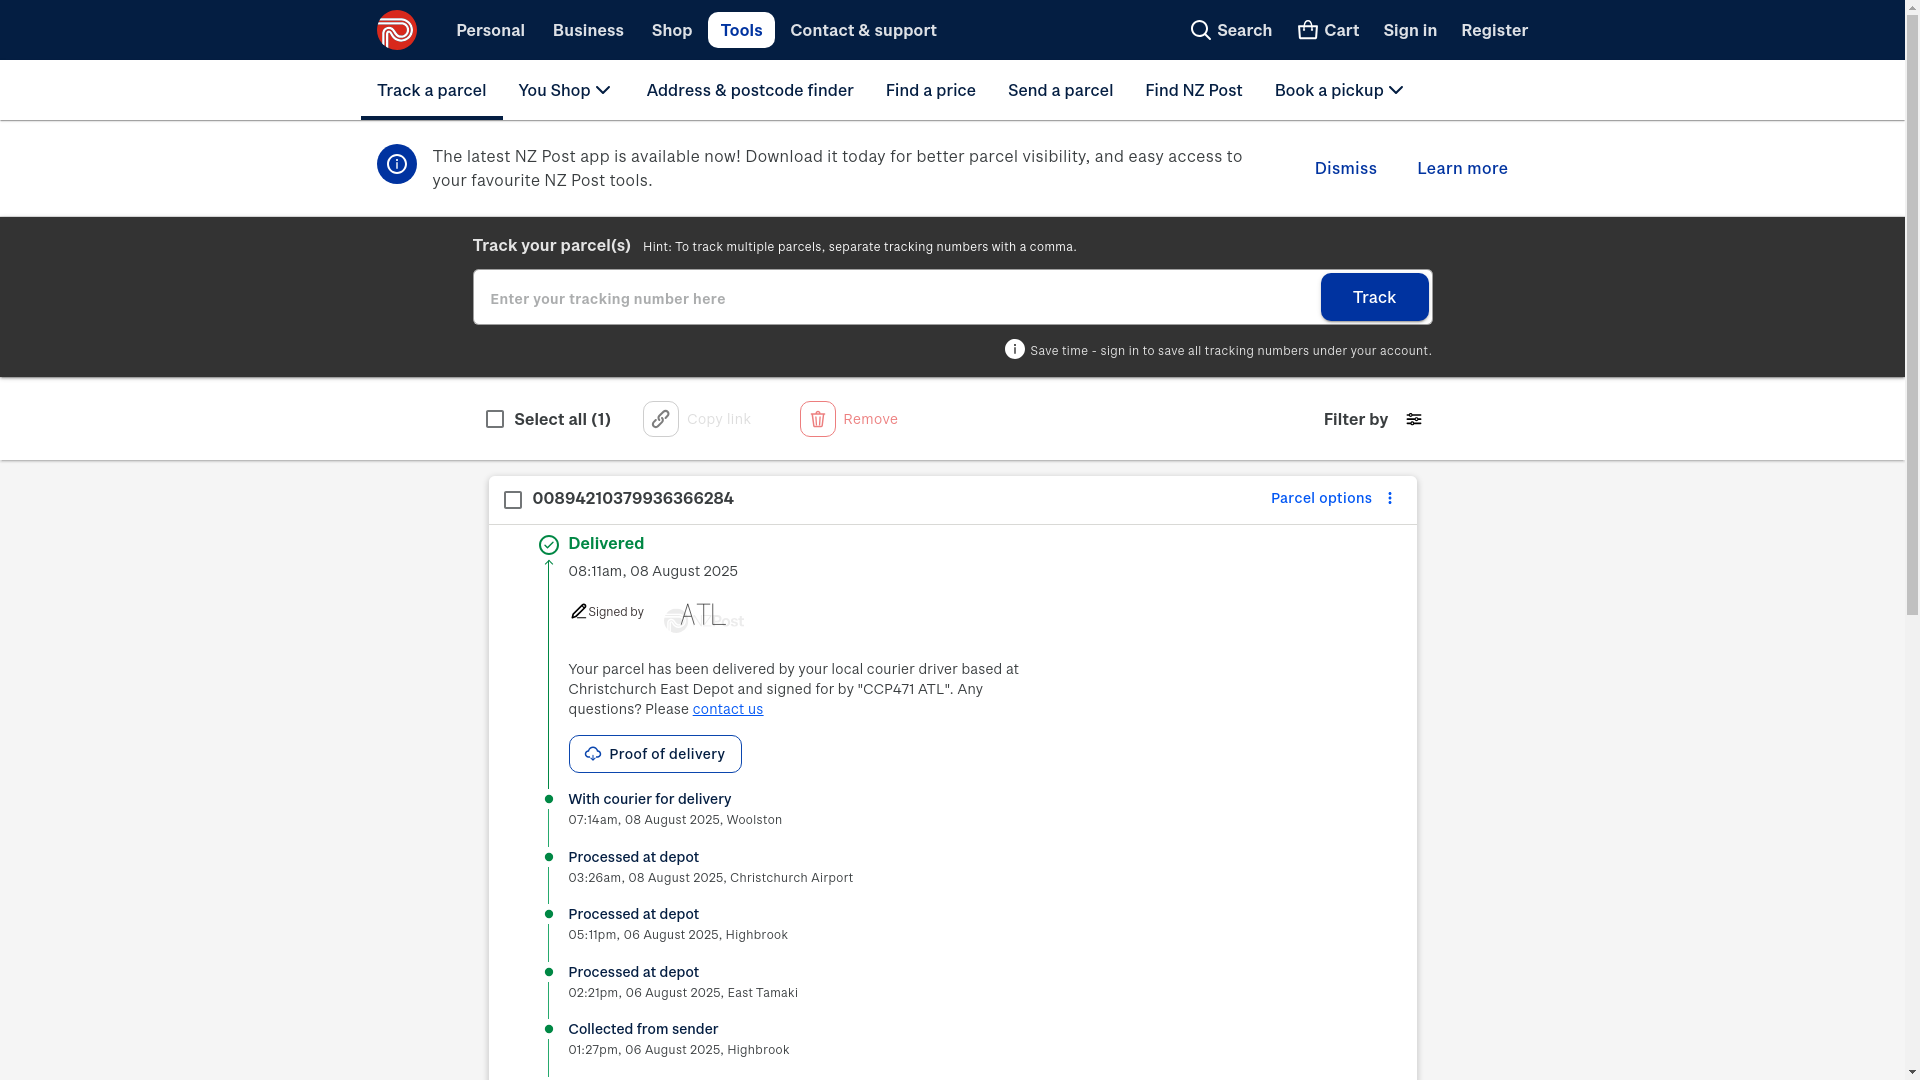Click the Filter by sliders icon
The height and width of the screenshot is (1080, 1920).
coord(1413,419)
